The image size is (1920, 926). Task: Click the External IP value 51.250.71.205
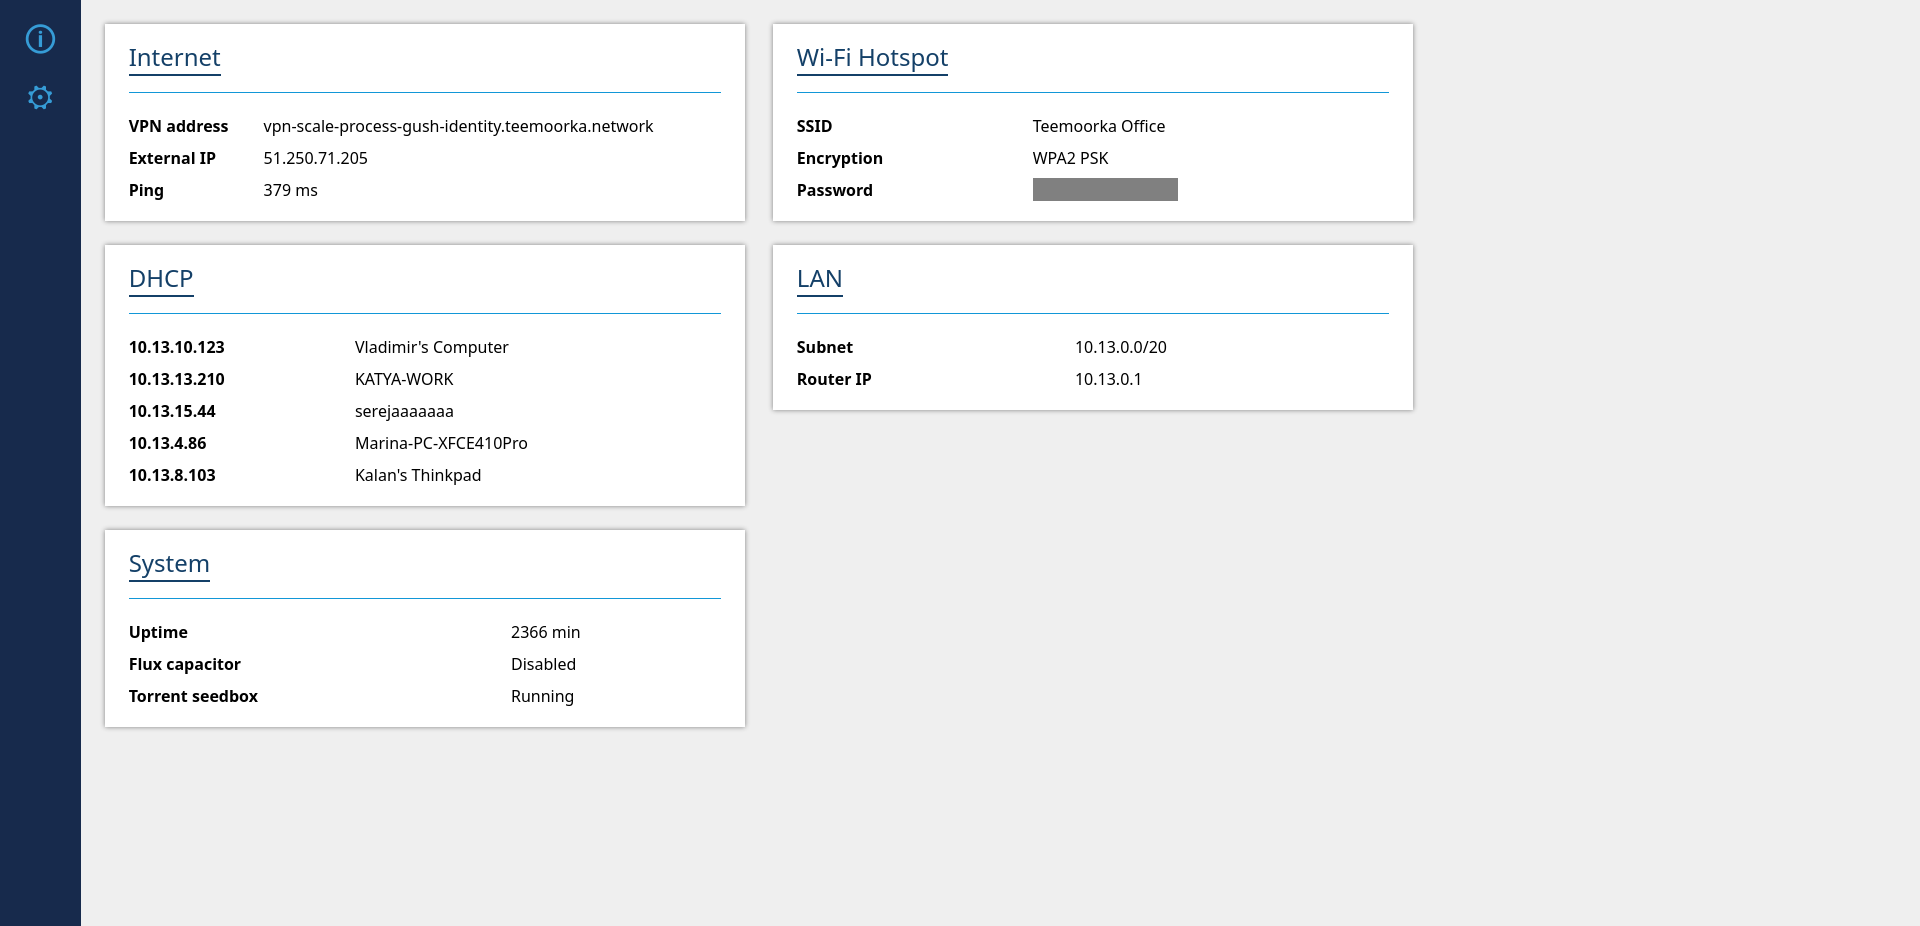click(x=315, y=158)
